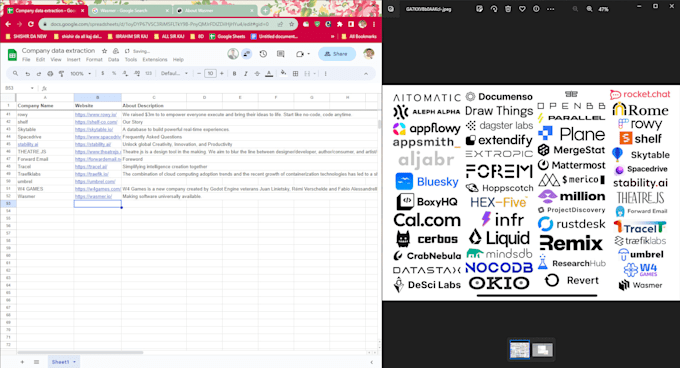Decrease font size with minus button
This screenshot has width=680, height=368.
pos(199,74)
